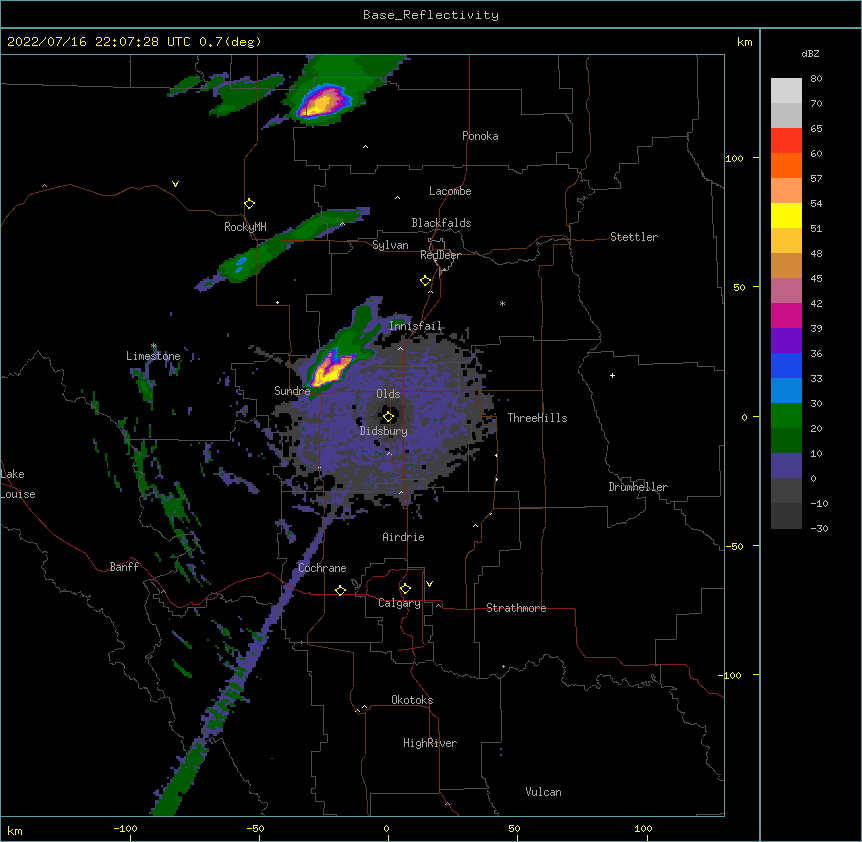The image size is (862, 842).
Task: Click the Base_Reflectivity title text
Action: pos(431,15)
